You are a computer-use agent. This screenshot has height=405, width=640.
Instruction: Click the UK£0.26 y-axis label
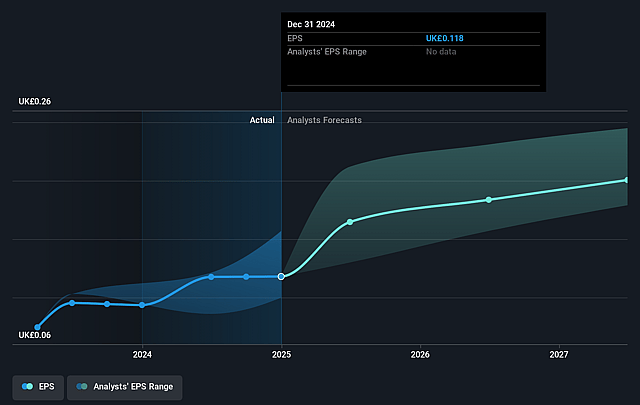pyautogui.click(x=35, y=101)
